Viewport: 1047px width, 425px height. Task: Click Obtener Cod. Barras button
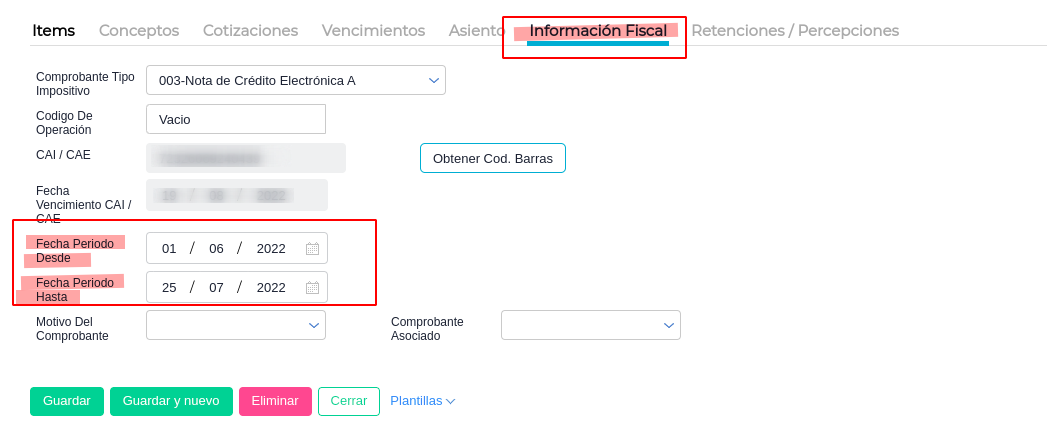click(x=493, y=158)
